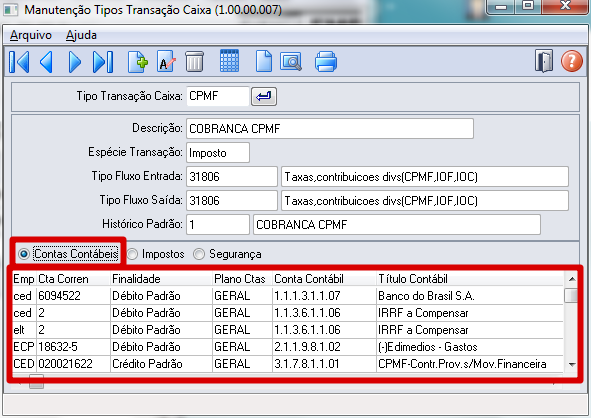This screenshot has height=418, width=591.
Task: Click the Título Contábil column header
Action: pos(470,279)
